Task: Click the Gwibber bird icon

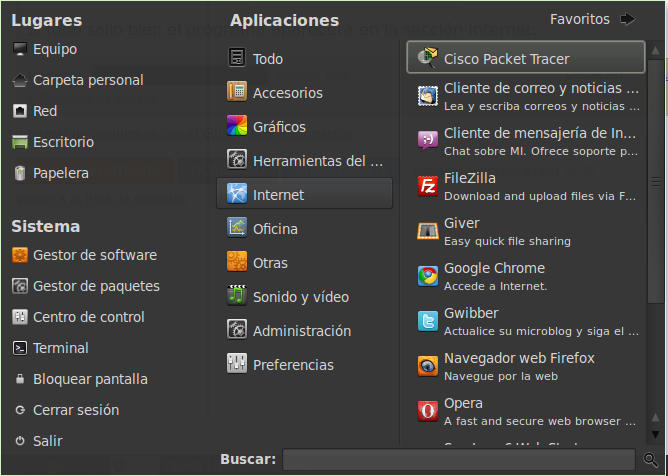Action: click(x=428, y=321)
